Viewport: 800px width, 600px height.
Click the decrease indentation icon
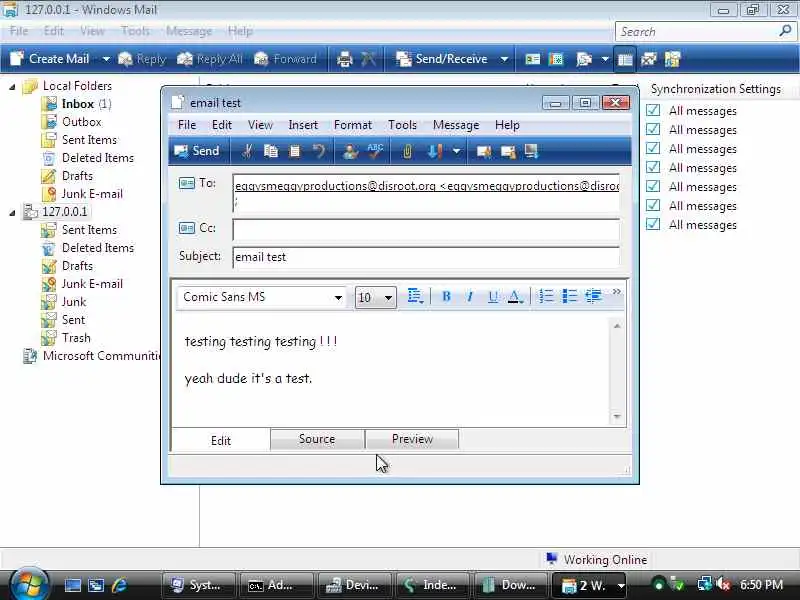coord(593,296)
